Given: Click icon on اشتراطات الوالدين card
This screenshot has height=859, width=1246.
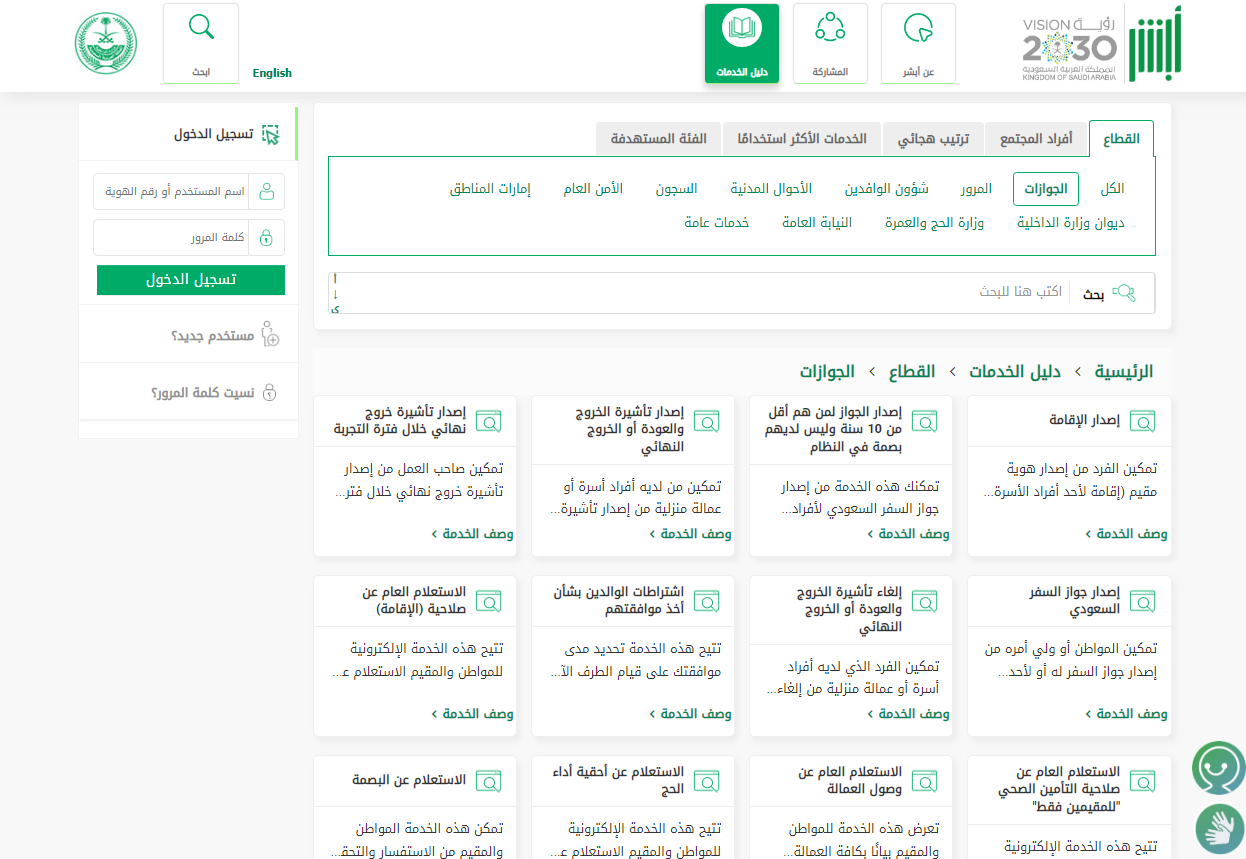Looking at the screenshot, I should pos(707,601).
